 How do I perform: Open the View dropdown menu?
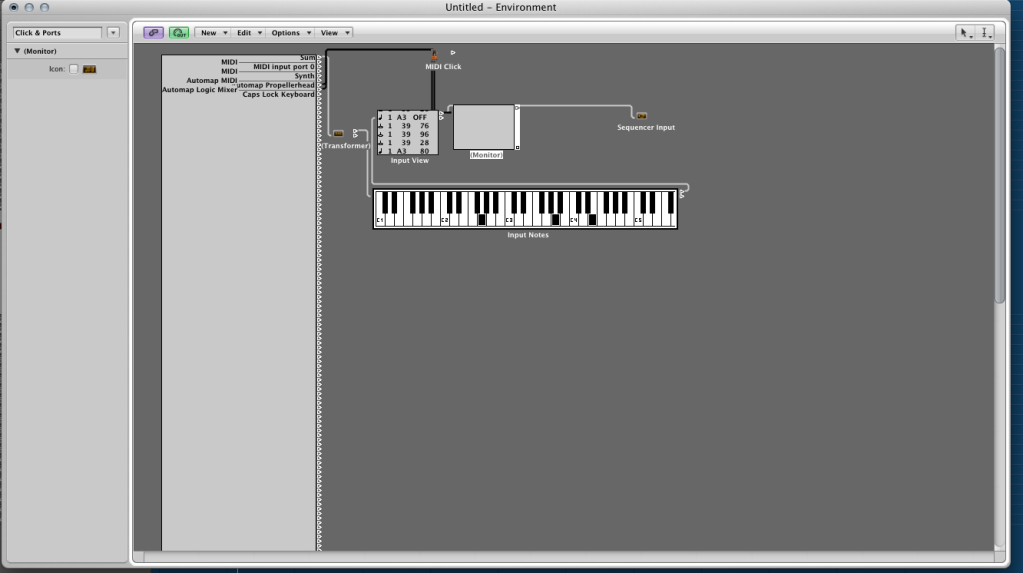coord(334,33)
